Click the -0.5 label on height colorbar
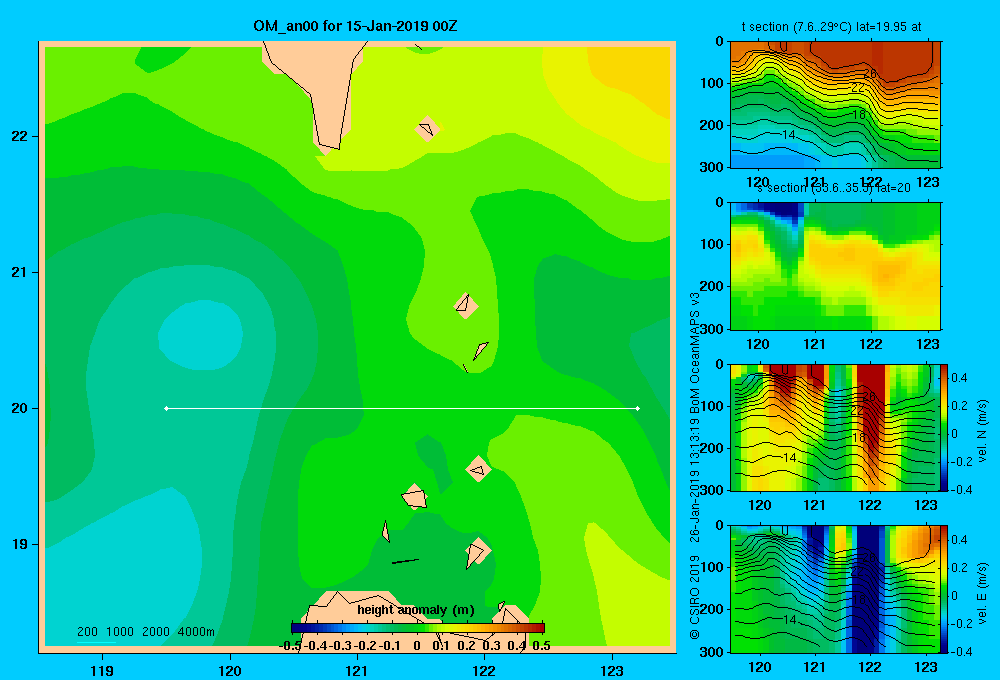The image size is (1000, 680). [290, 646]
